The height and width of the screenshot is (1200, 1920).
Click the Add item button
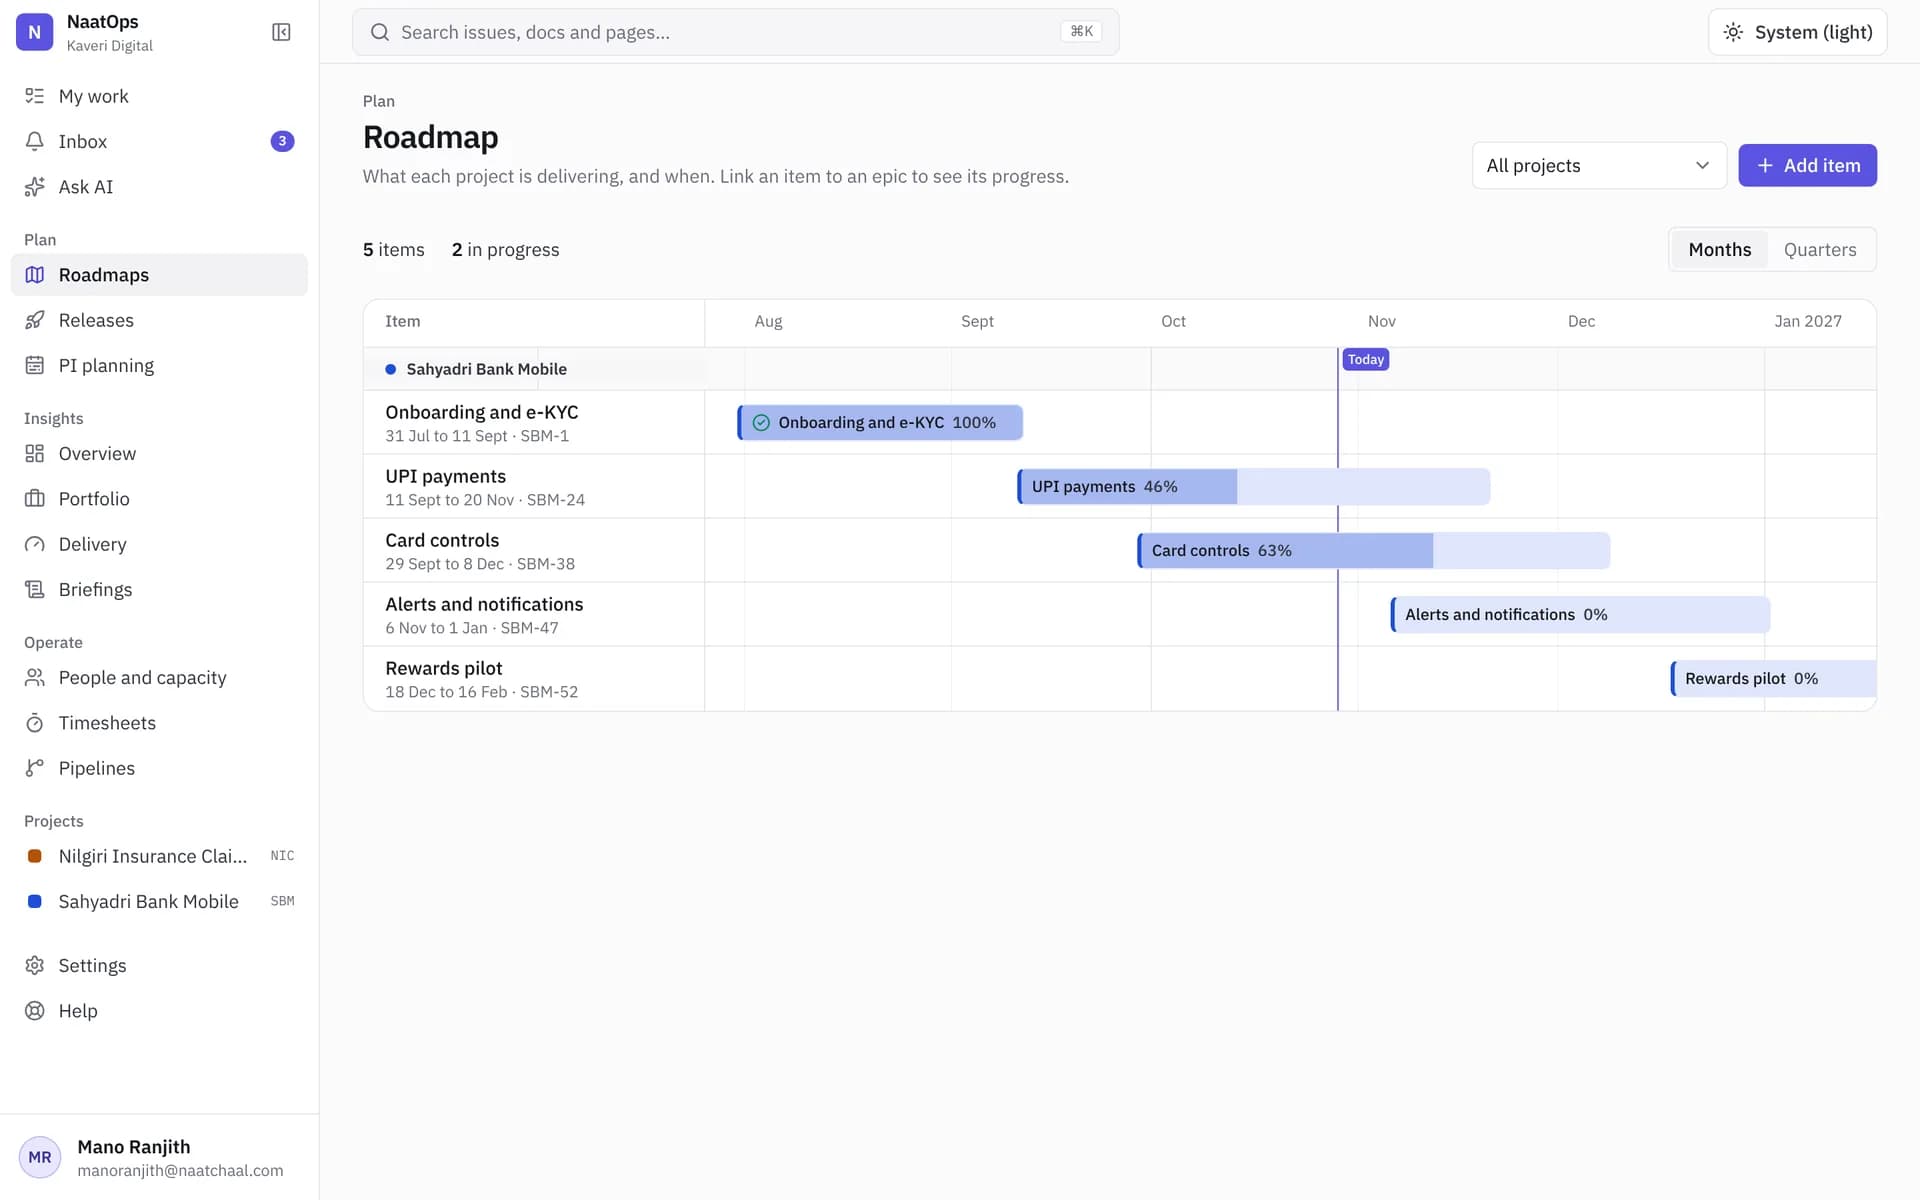click(x=1807, y=165)
